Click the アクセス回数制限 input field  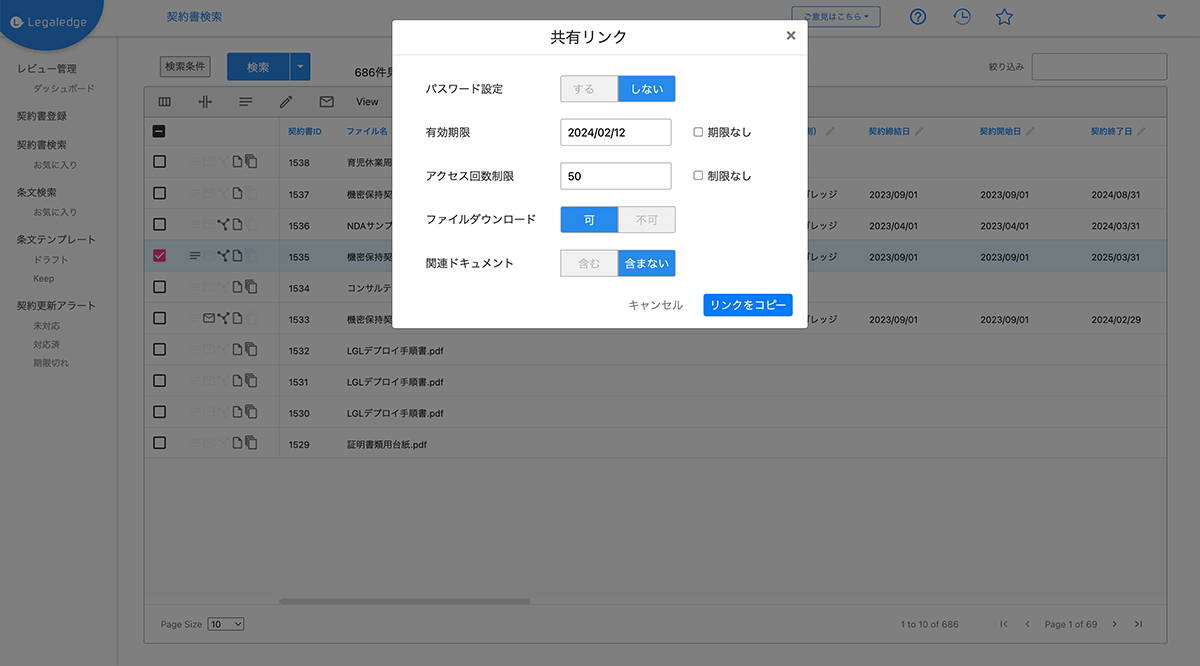pyautogui.click(x=616, y=176)
